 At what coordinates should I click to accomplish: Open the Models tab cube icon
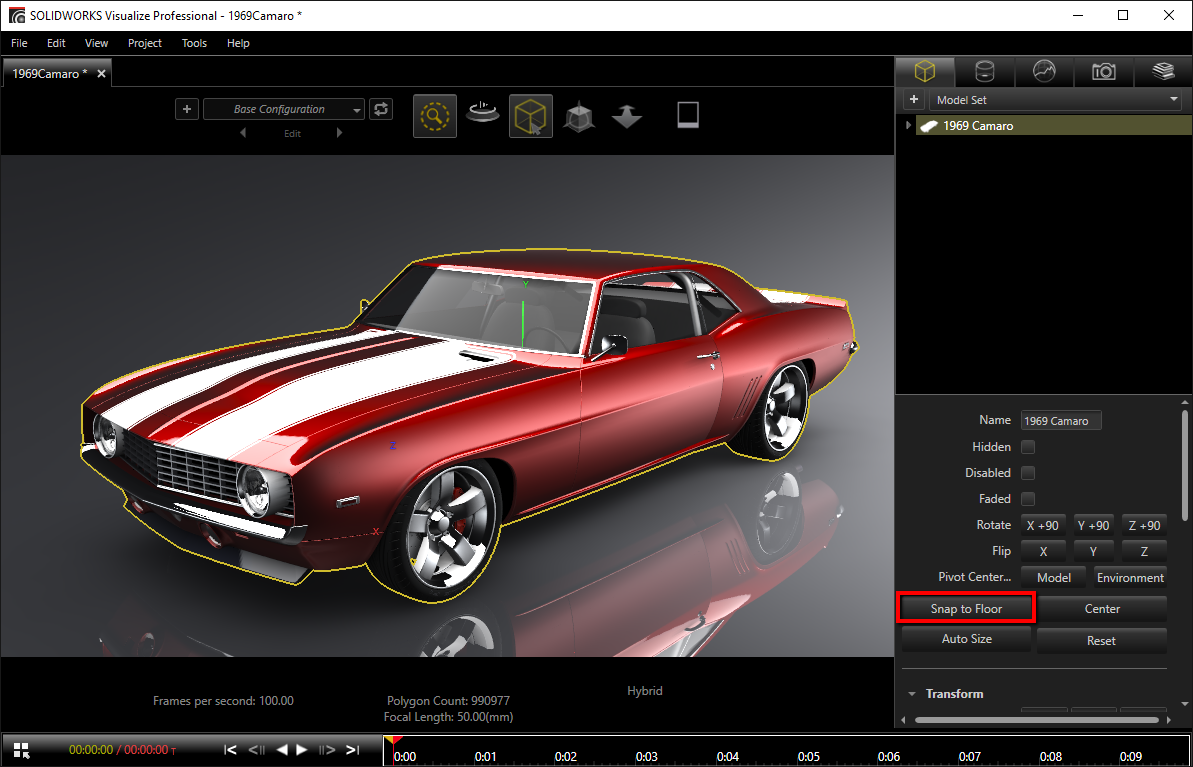point(924,72)
